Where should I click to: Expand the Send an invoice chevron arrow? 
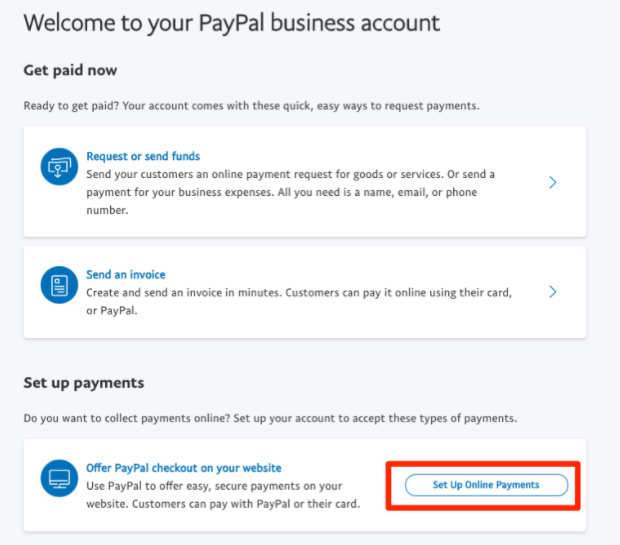(x=553, y=292)
